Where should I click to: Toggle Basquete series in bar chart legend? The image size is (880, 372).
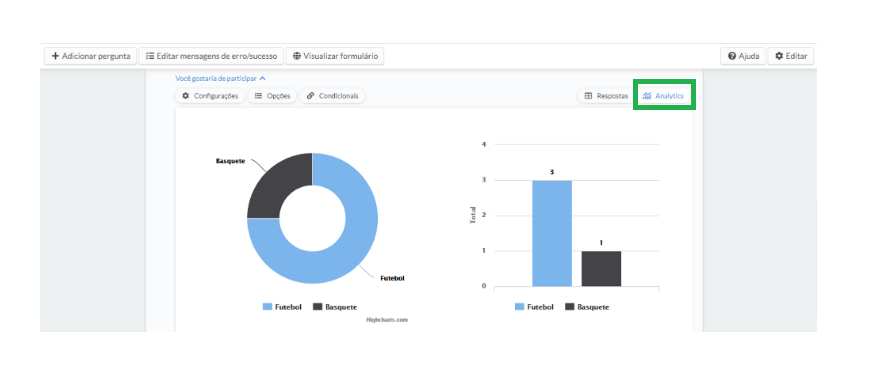[587, 307]
